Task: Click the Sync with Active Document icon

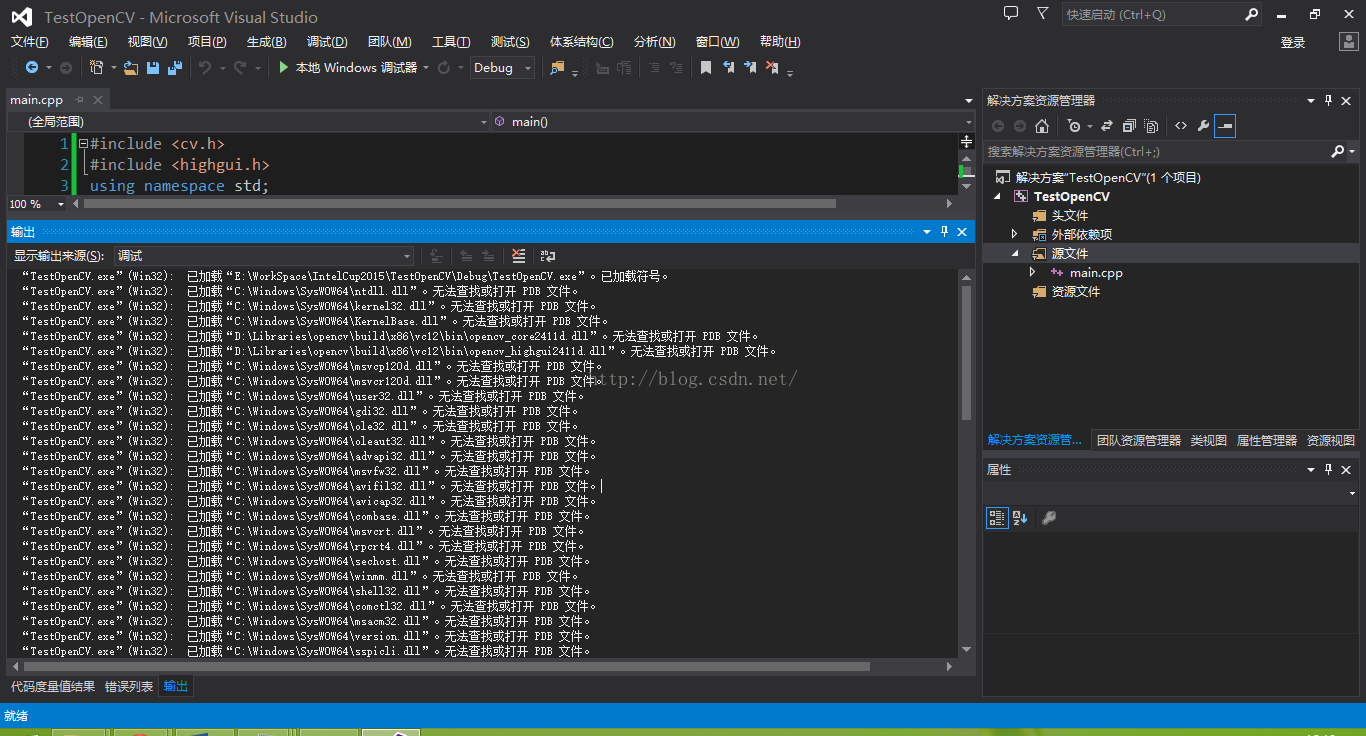Action: point(1107,126)
